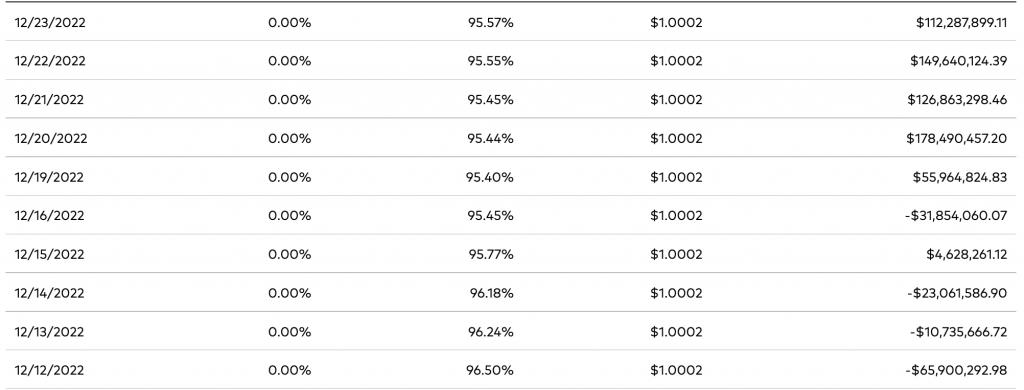This screenshot has width=1024, height=390.
Task: Select the 12/21/2022 date cell
Action: coord(49,100)
